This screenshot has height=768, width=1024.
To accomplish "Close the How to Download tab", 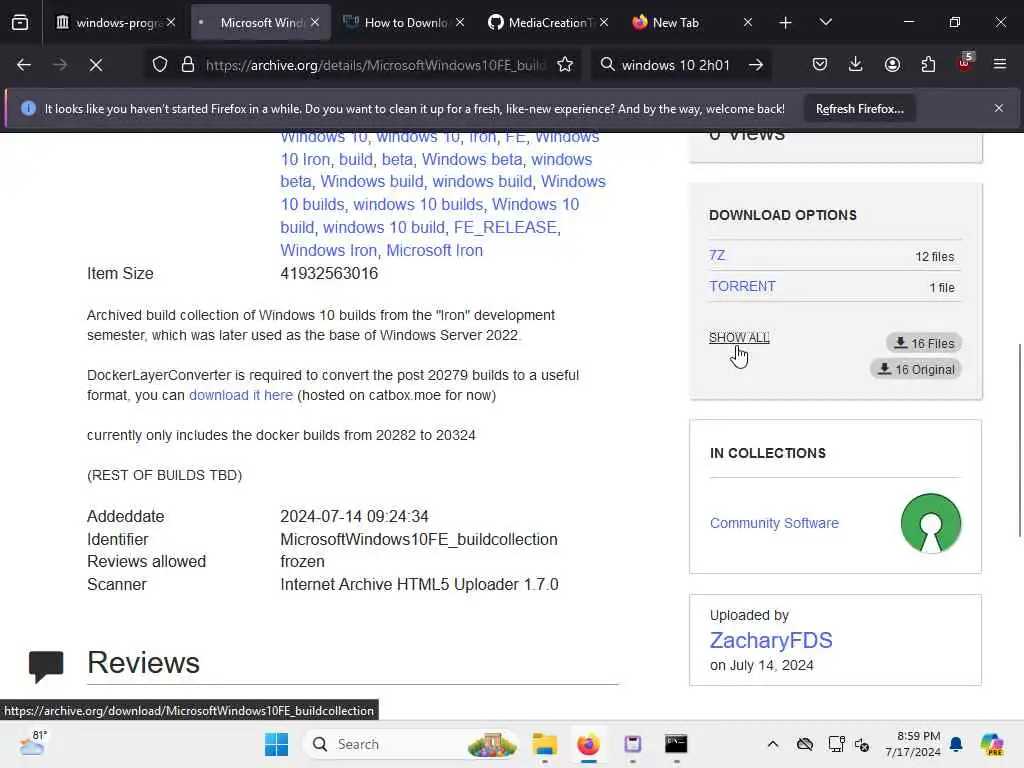I will pyautogui.click(x=460, y=23).
